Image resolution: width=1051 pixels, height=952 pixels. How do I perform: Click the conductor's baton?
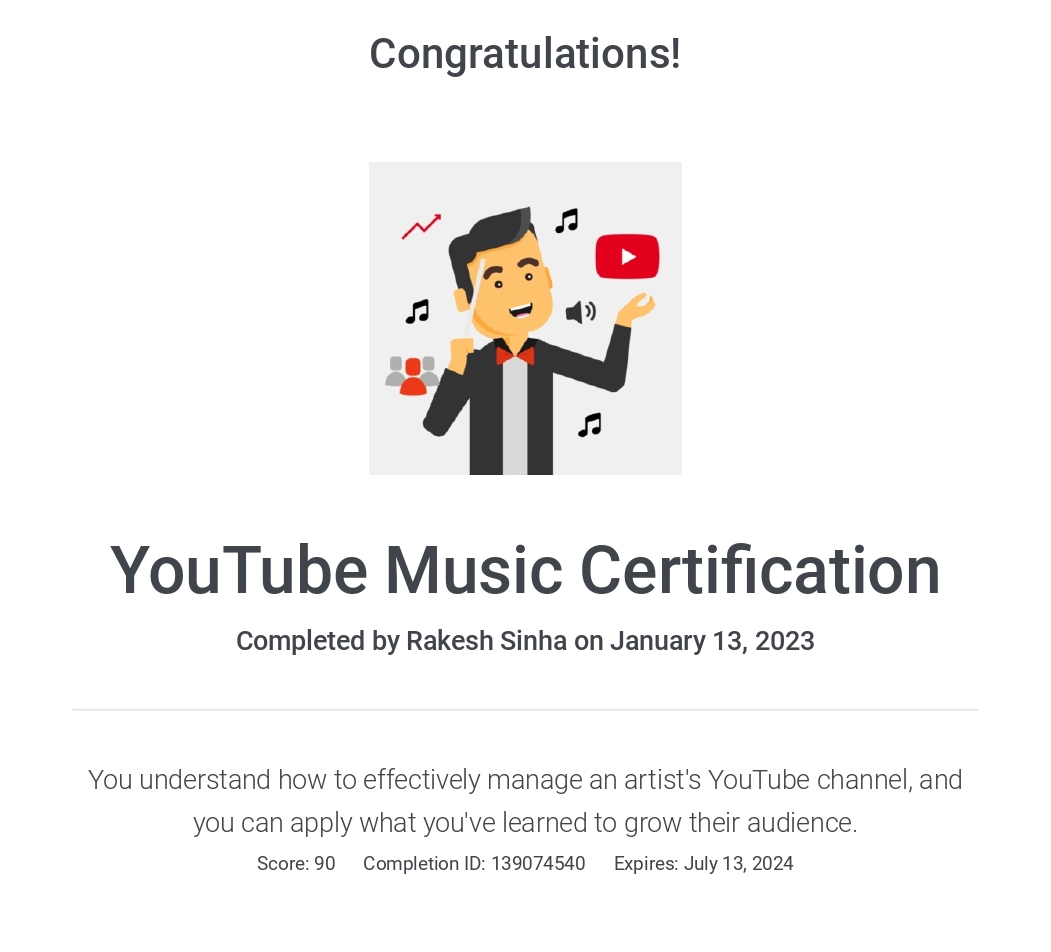pos(474,298)
